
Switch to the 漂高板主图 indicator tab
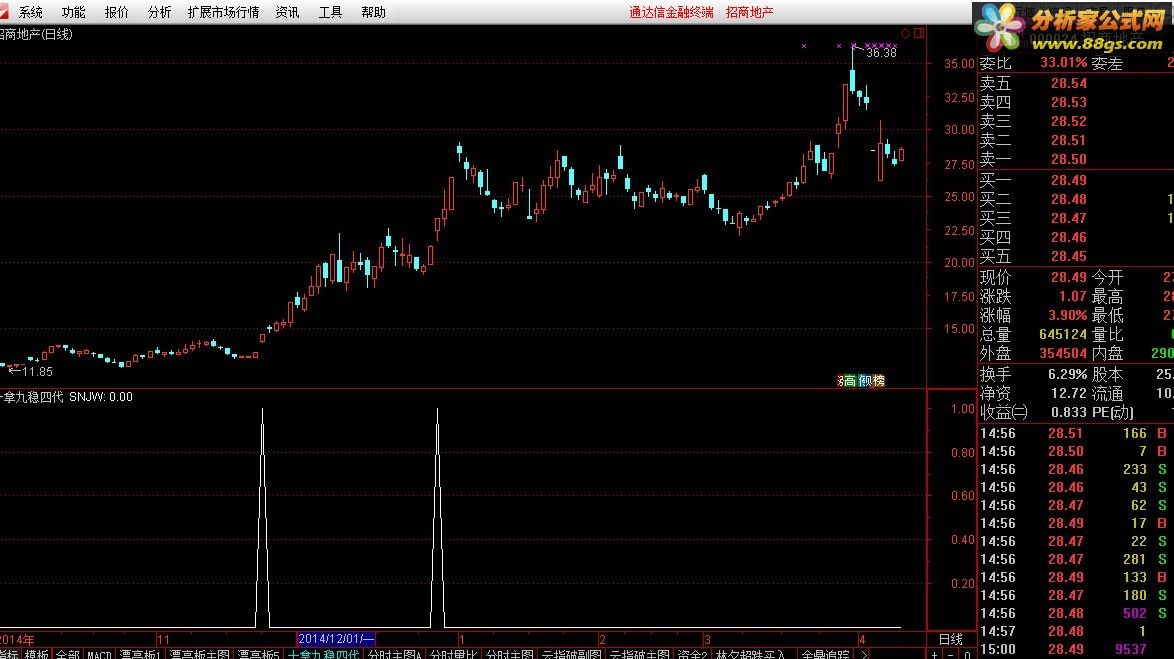[x=199, y=655]
